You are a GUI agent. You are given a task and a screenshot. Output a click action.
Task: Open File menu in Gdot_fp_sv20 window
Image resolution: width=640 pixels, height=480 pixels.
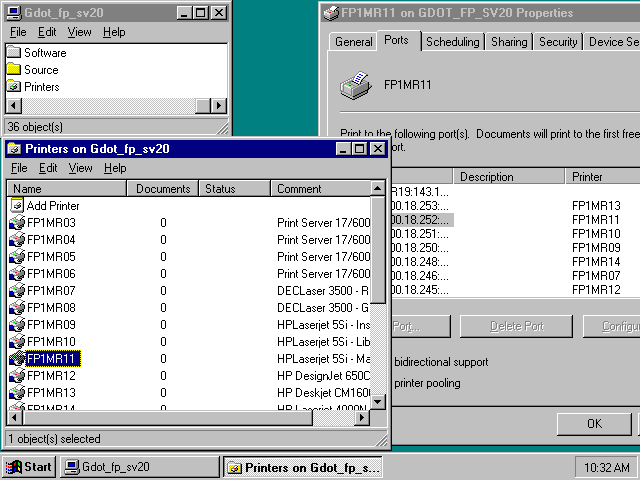point(18,32)
